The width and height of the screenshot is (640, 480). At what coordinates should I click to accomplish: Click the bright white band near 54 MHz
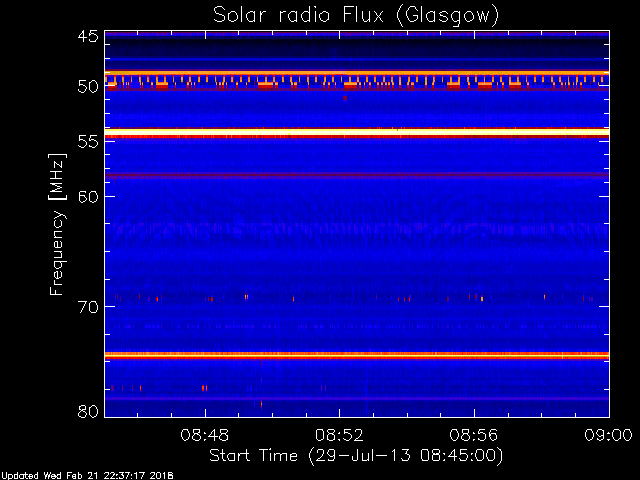357,132
